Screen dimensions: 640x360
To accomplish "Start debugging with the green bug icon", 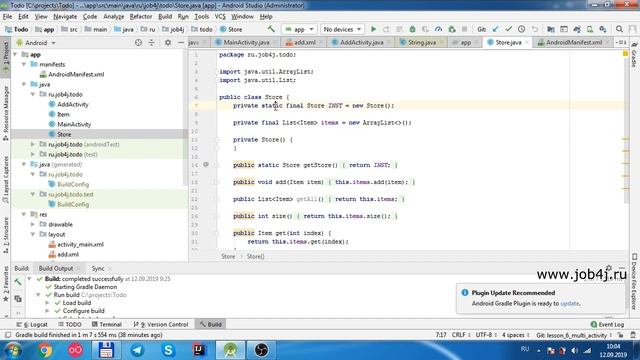I will 412,29.
